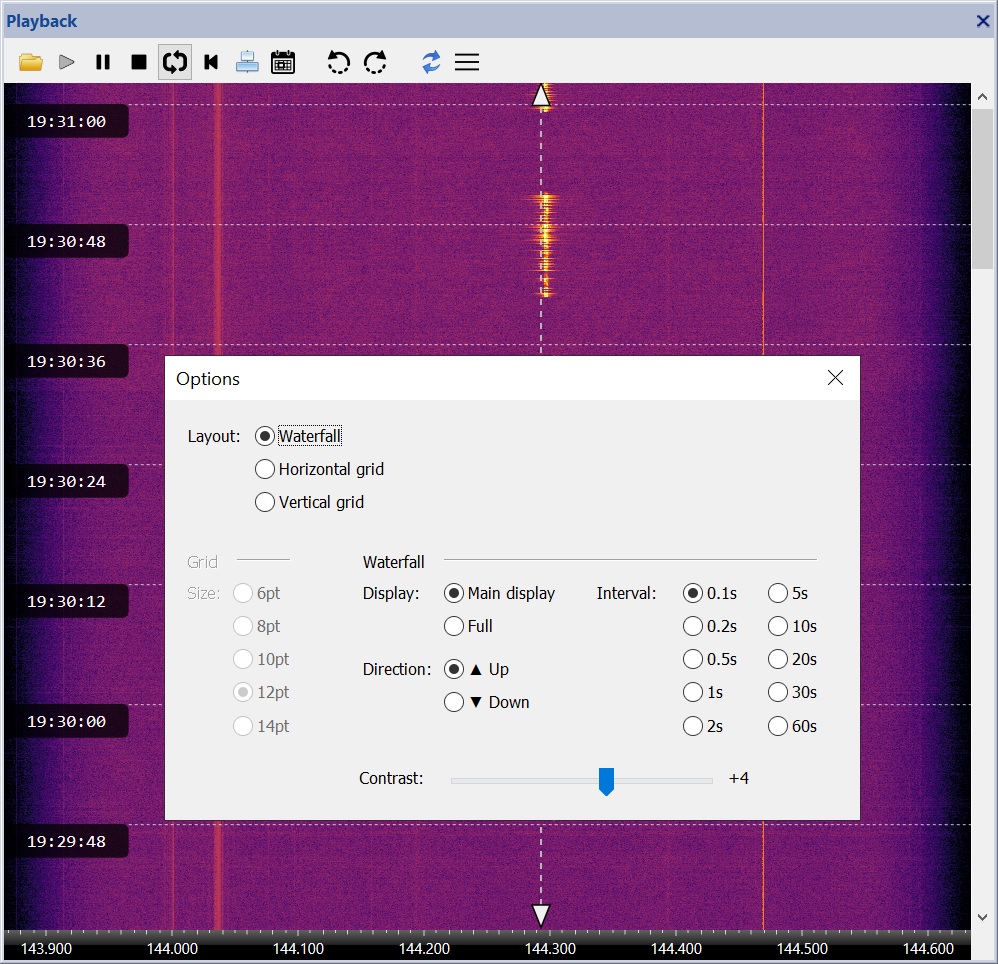Open the calendar date picker icon
Viewport: 998px width, 964px height.
(x=283, y=63)
